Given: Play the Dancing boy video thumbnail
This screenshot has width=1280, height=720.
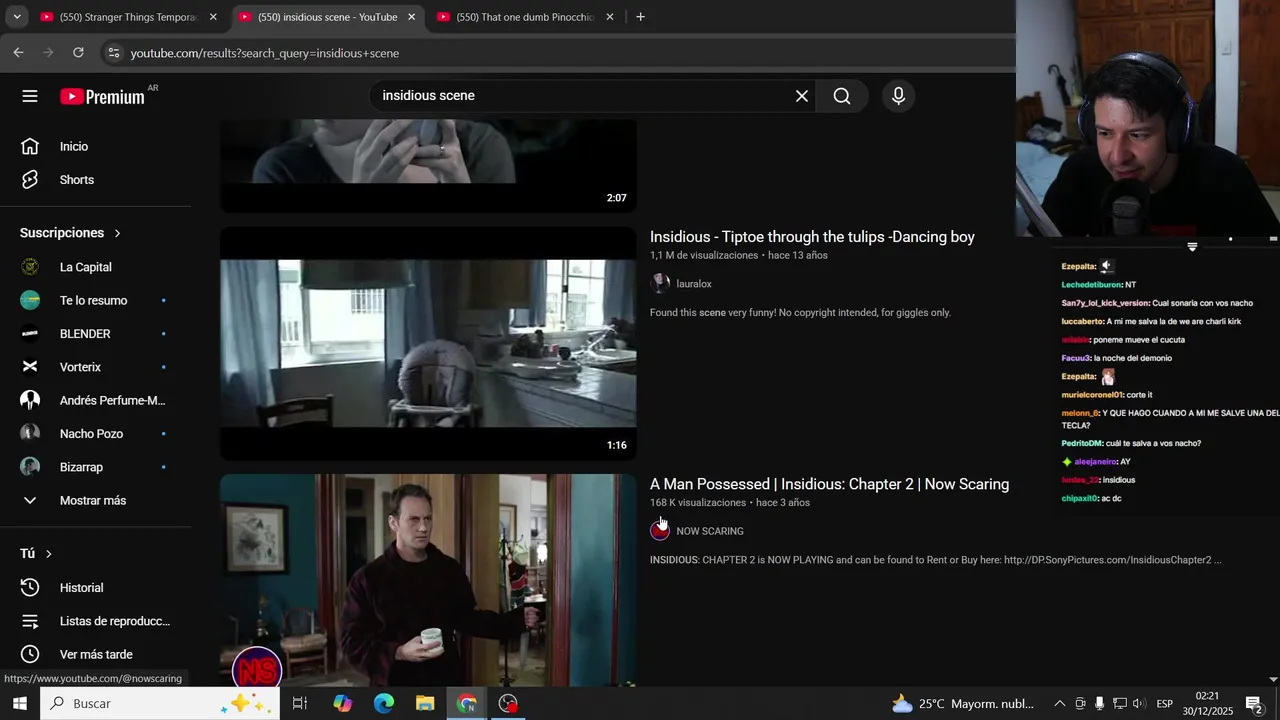Looking at the screenshot, I should 428,344.
